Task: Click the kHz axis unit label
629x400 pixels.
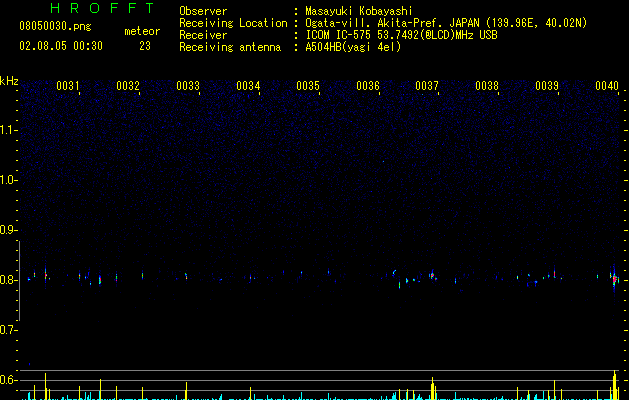Action: pyautogui.click(x=9, y=81)
